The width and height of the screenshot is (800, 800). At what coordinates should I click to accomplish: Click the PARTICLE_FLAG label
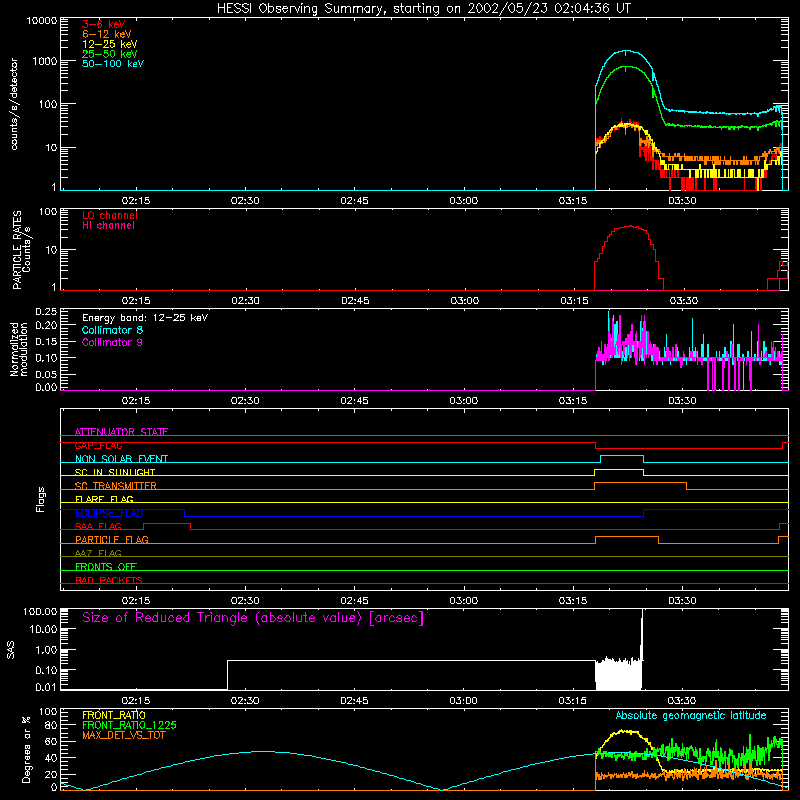click(x=112, y=540)
